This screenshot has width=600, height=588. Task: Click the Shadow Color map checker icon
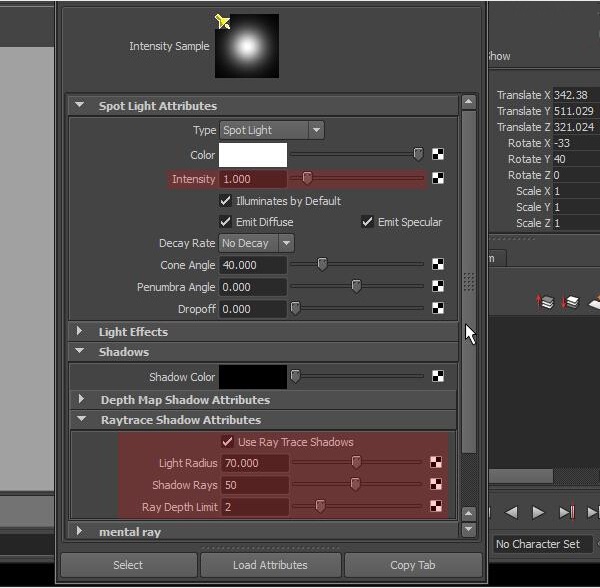tap(438, 376)
